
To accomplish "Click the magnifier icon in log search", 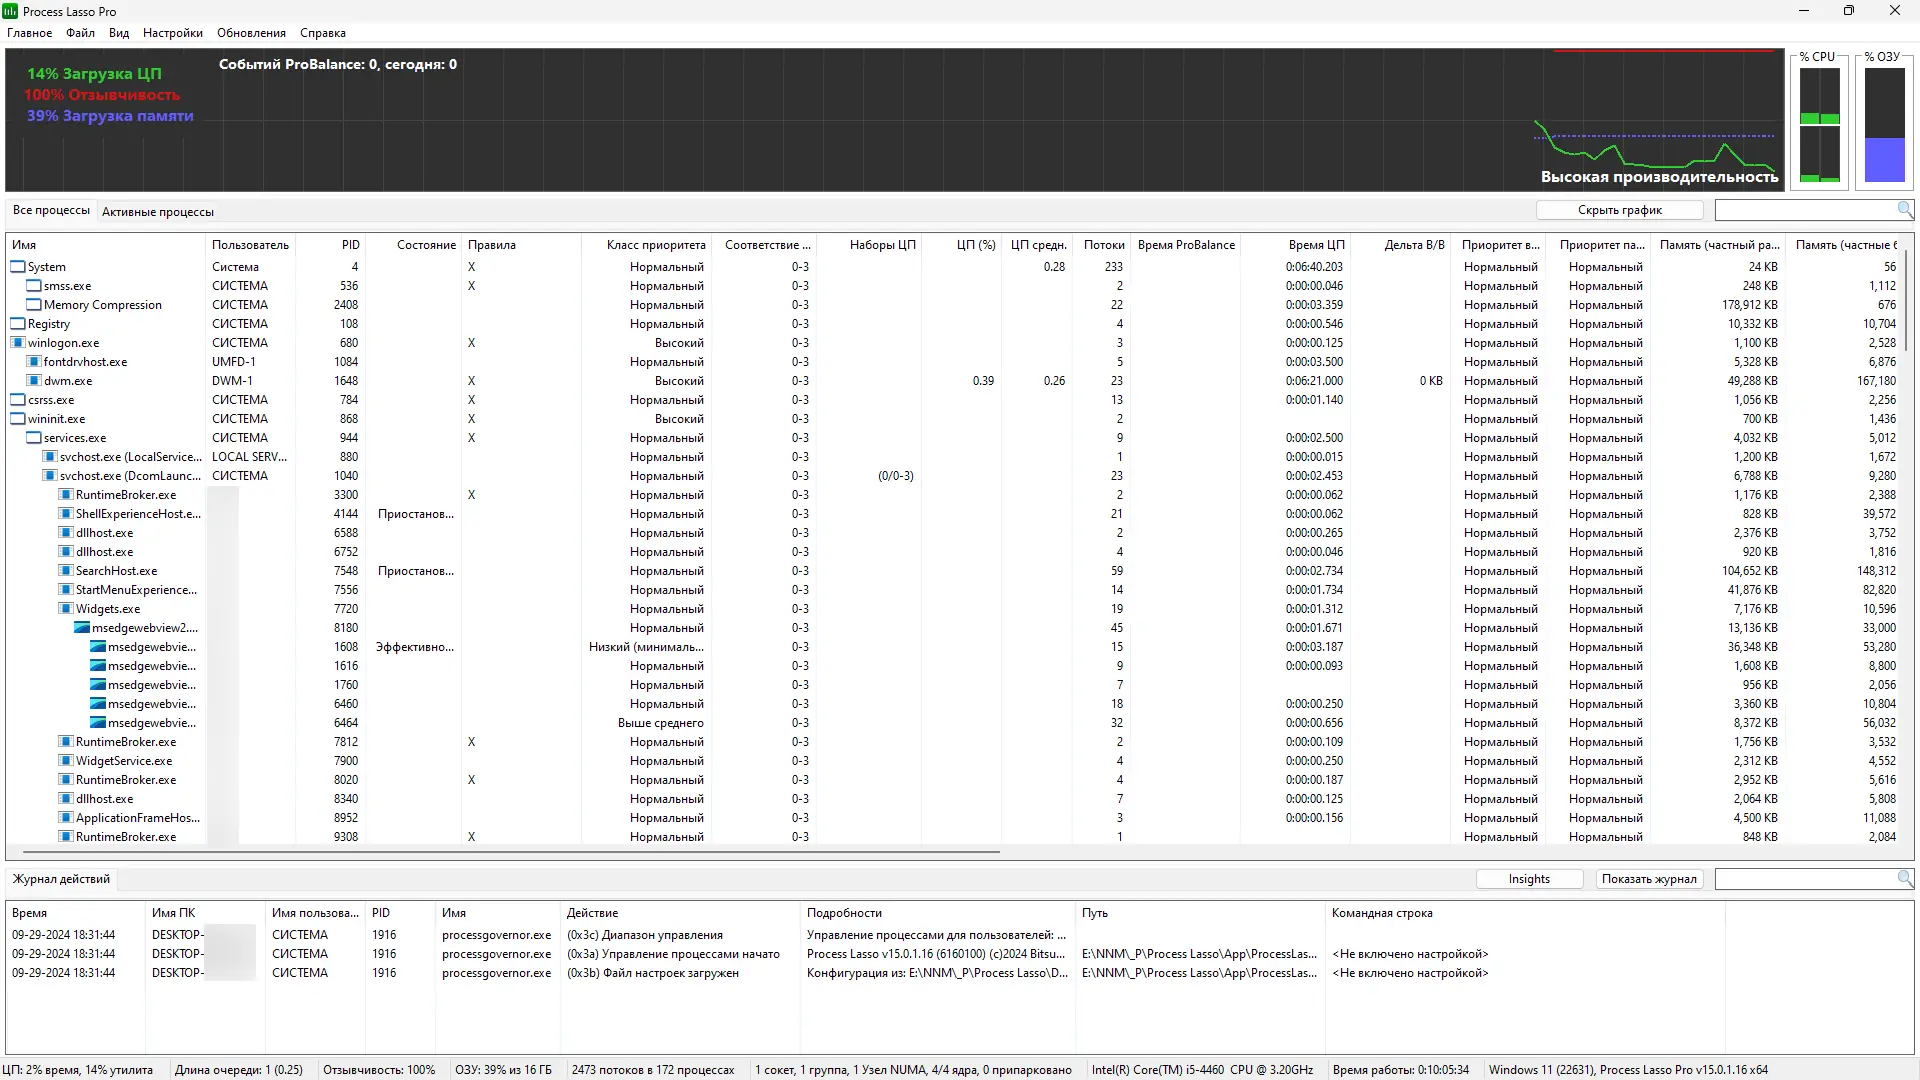I will pyautogui.click(x=1905, y=878).
